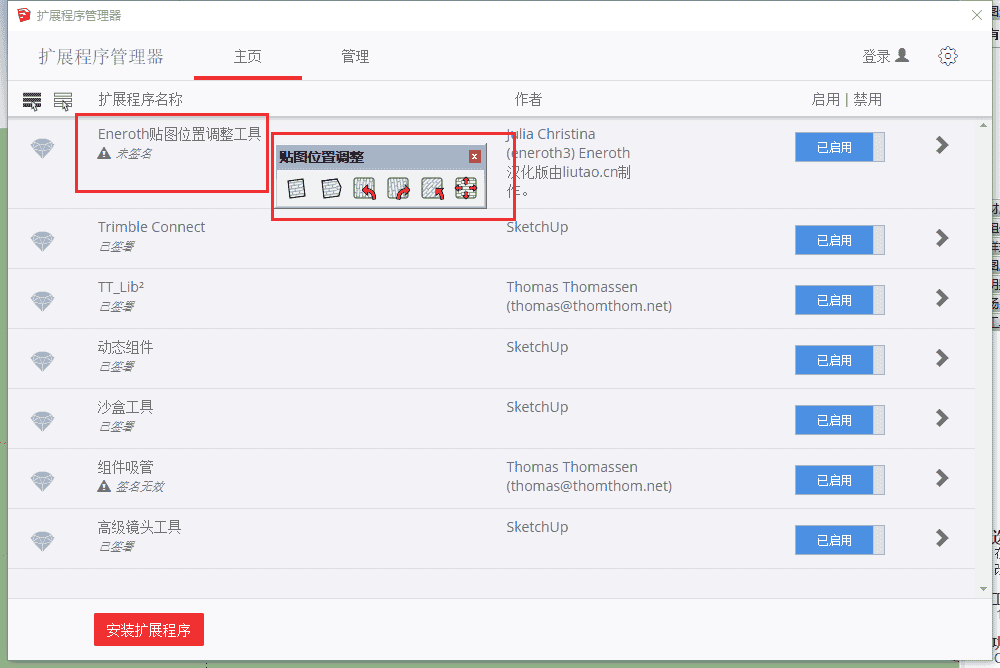Click the 未签名 status under Eneroth

133,154
